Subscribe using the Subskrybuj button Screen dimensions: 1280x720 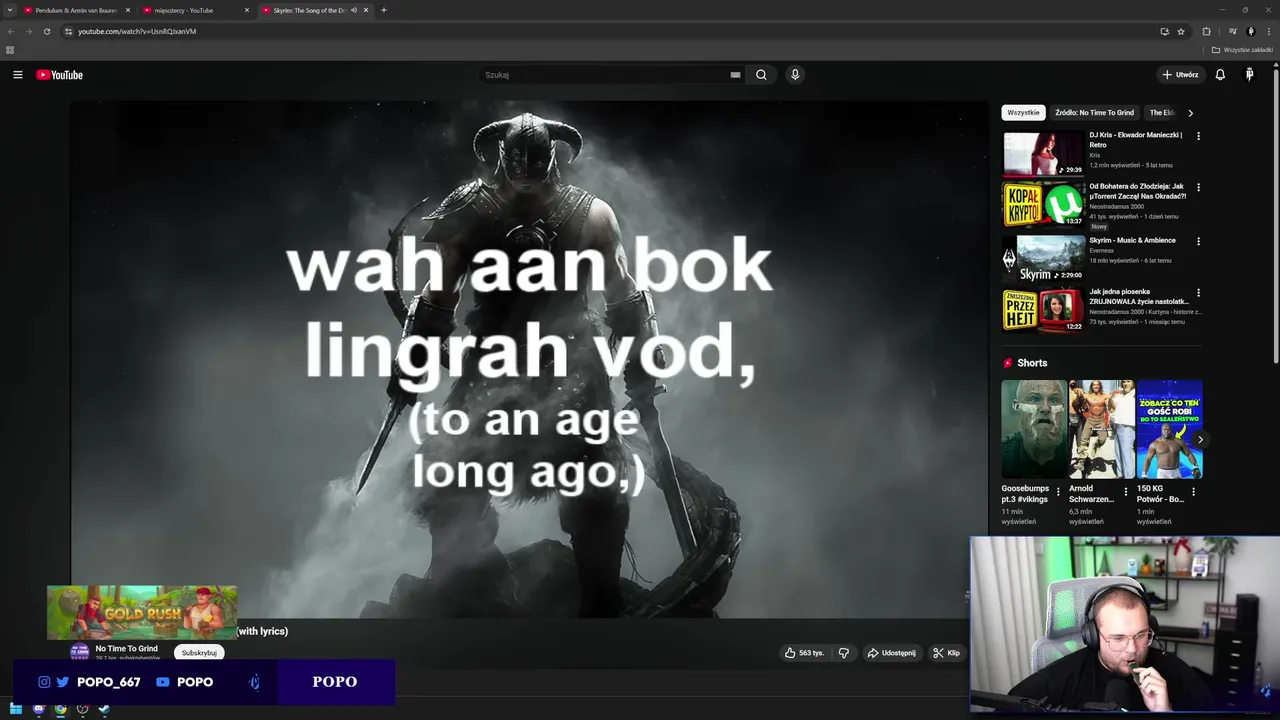(199, 653)
